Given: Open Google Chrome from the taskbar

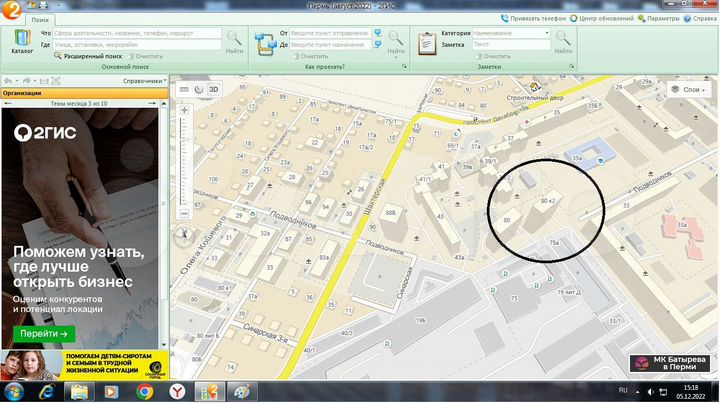Looking at the screenshot, I should pyautogui.click(x=143, y=391).
